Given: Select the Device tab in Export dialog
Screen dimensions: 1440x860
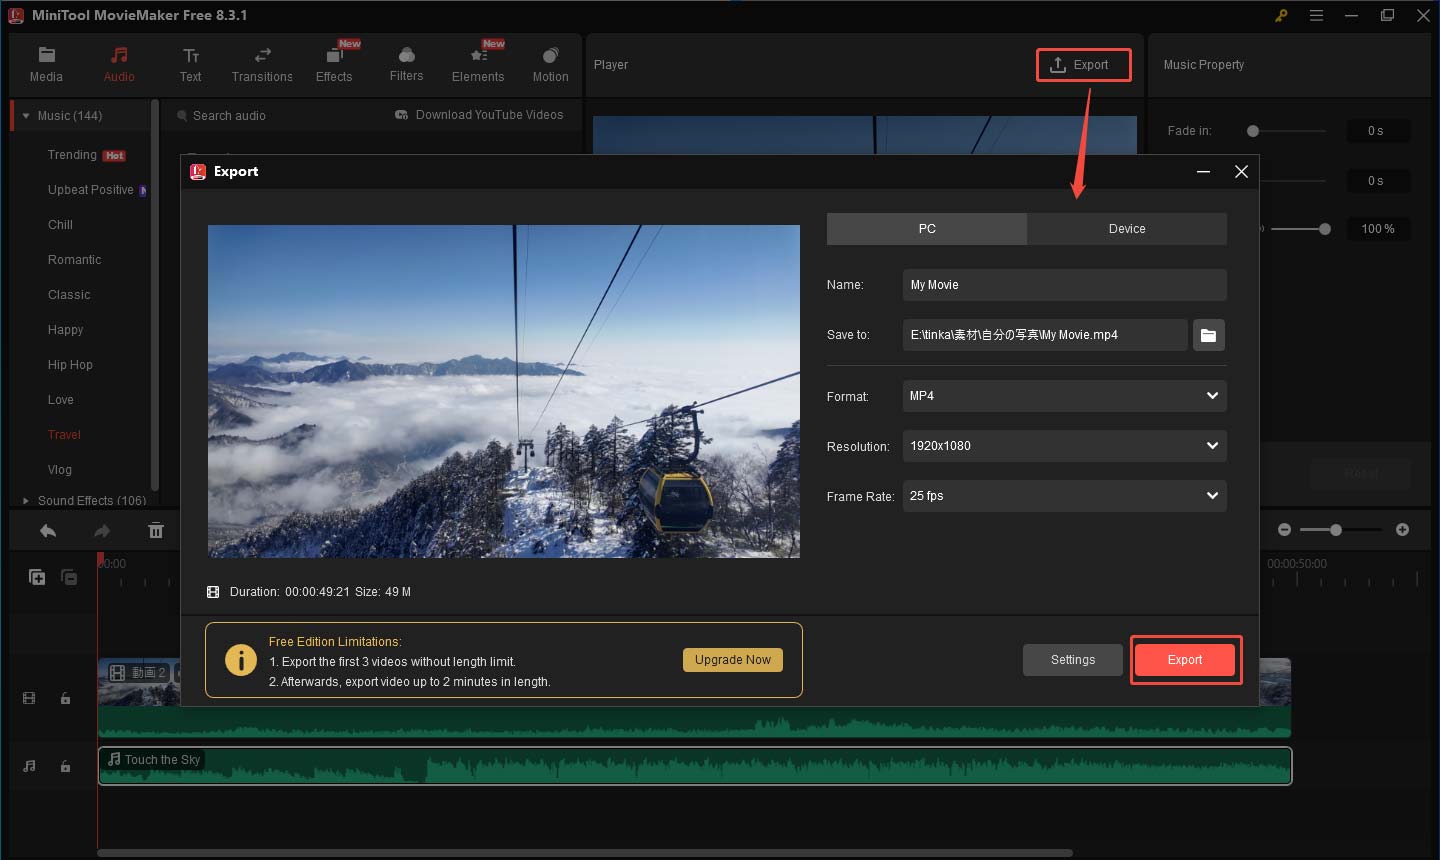Looking at the screenshot, I should pos(1127,229).
